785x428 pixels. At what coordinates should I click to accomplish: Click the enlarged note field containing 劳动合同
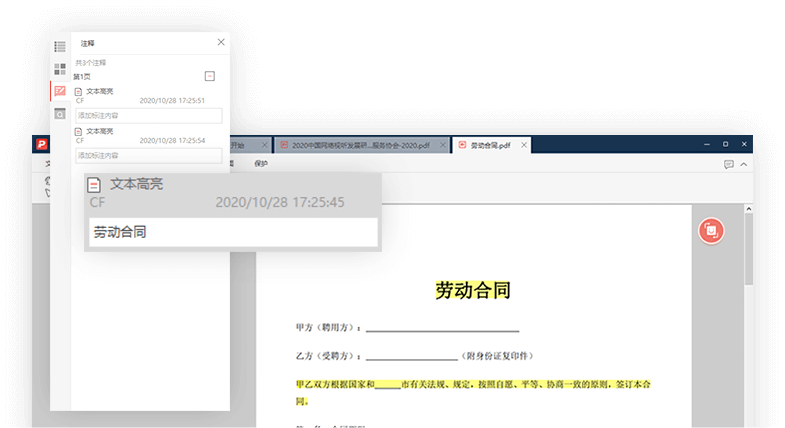click(x=232, y=232)
